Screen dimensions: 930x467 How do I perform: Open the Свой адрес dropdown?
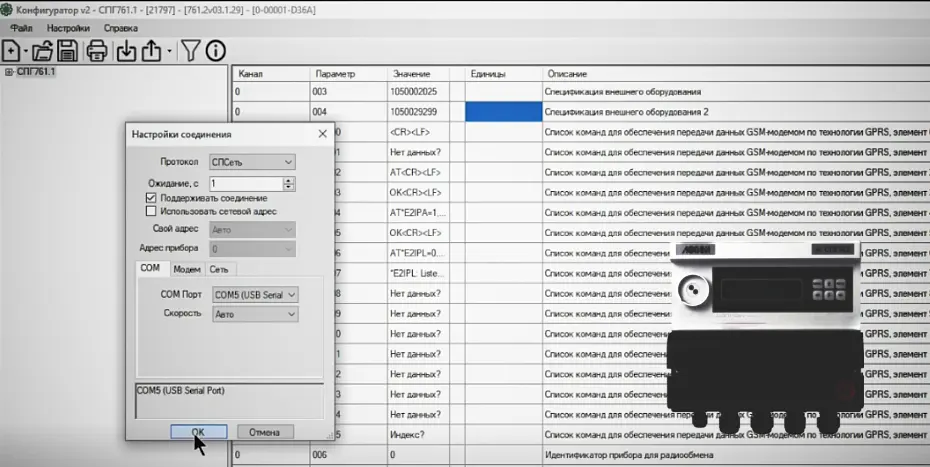tap(252, 230)
